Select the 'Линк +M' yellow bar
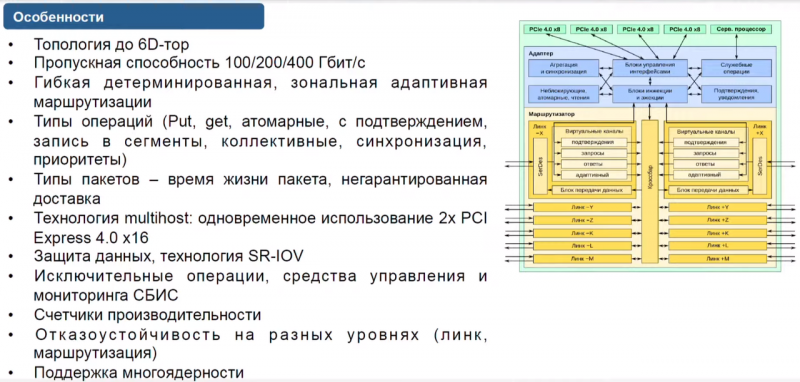 pyautogui.click(x=717, y=259)
